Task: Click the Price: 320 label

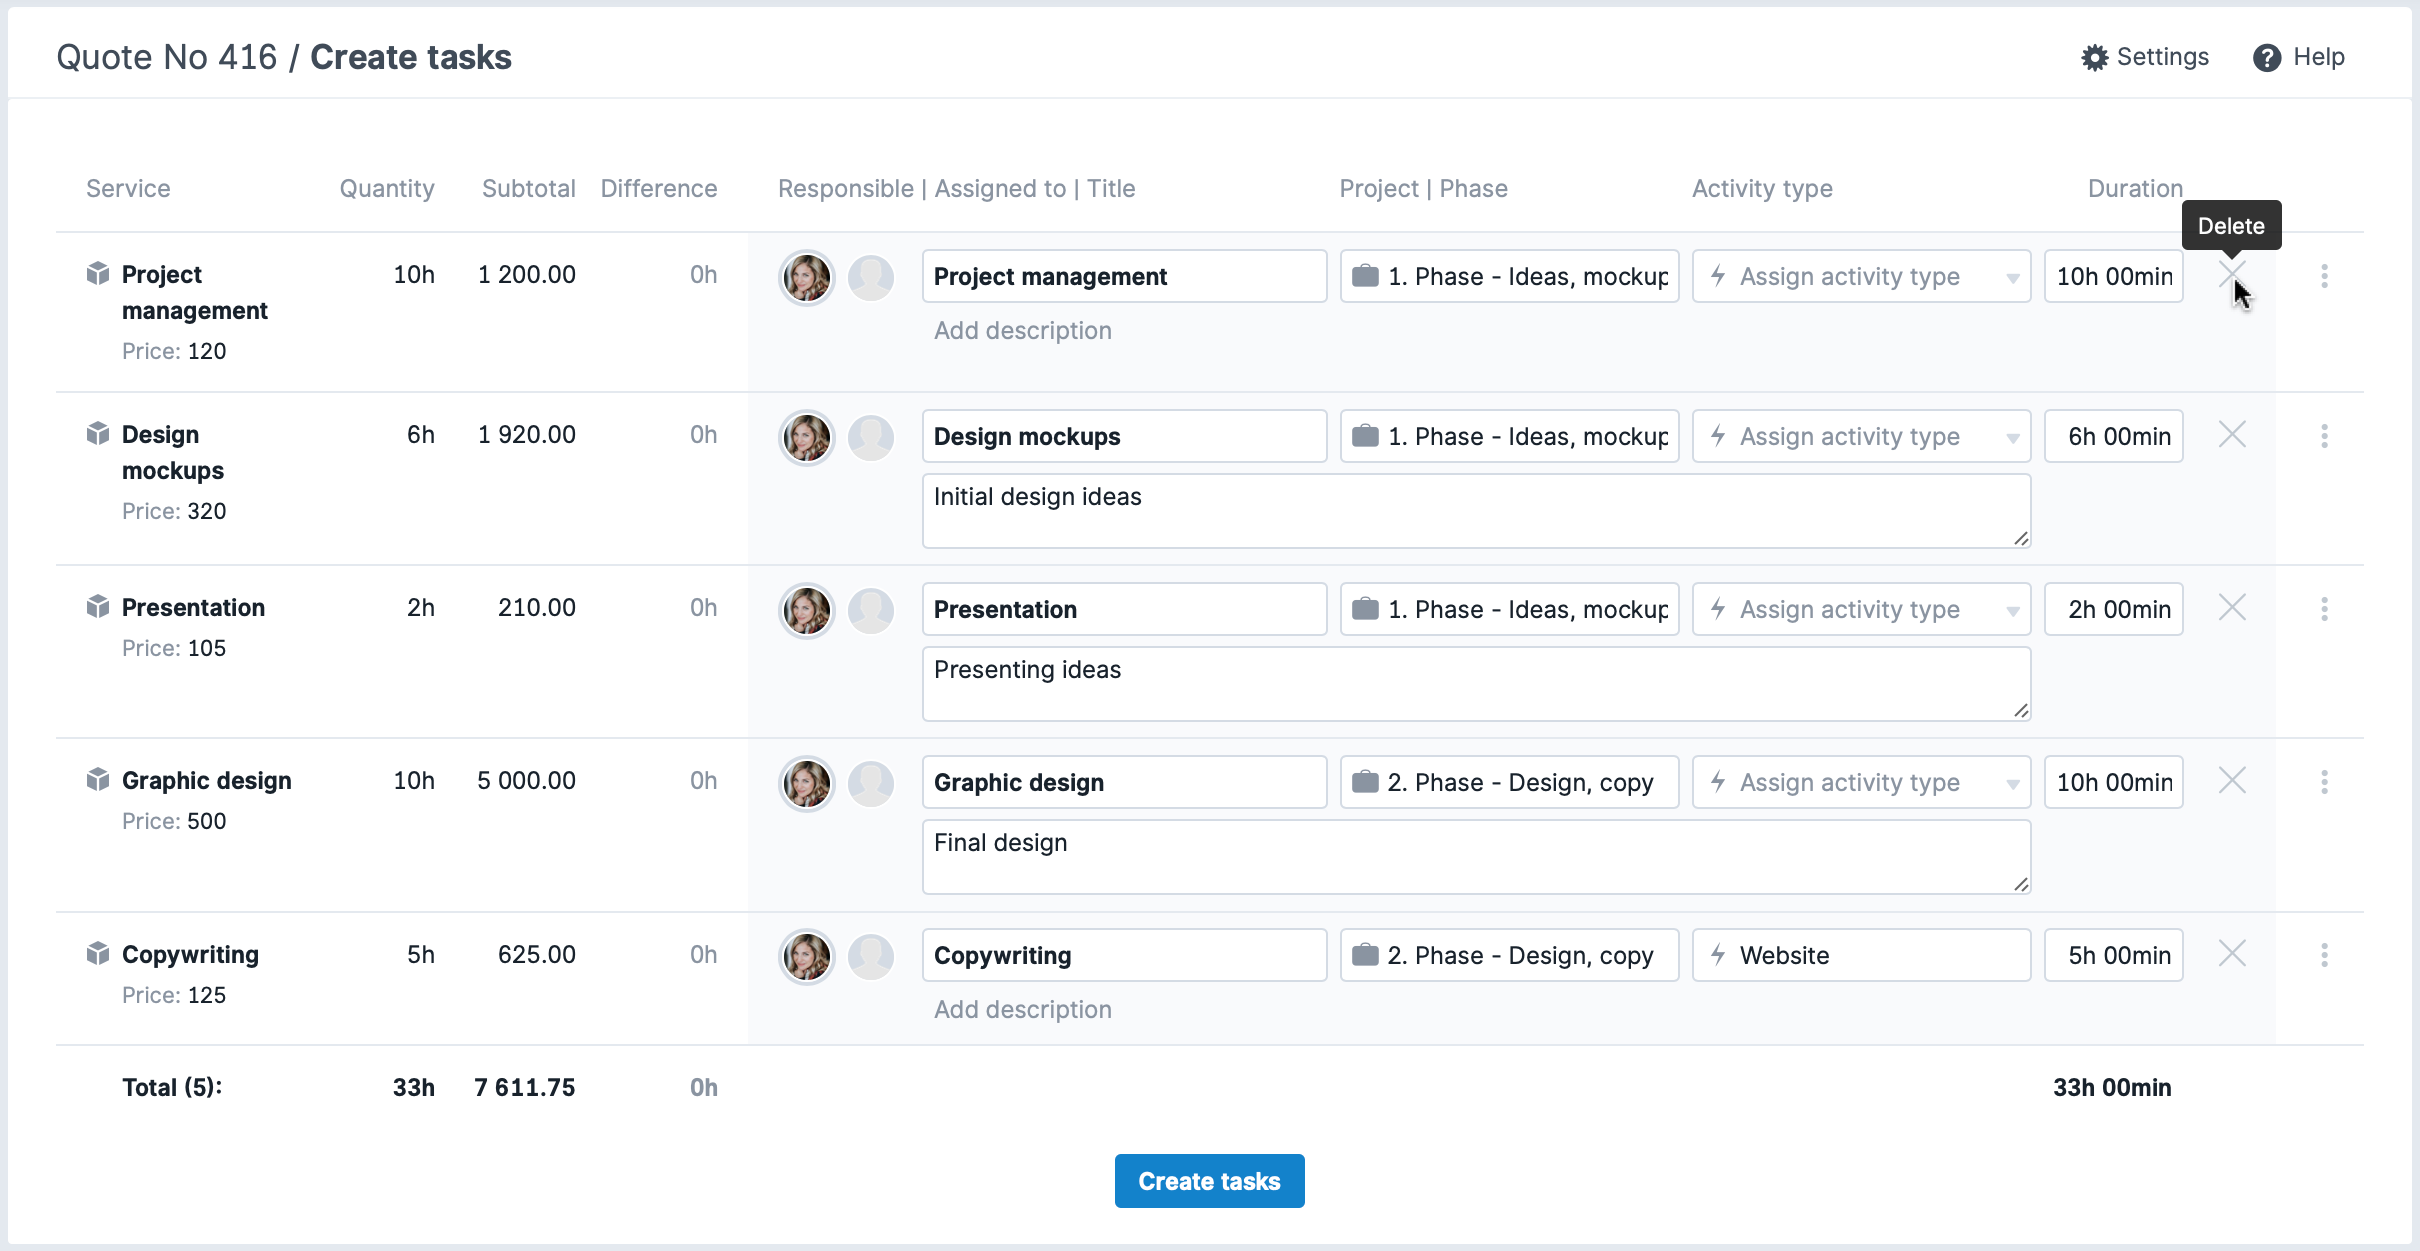Action: [174, 511]
